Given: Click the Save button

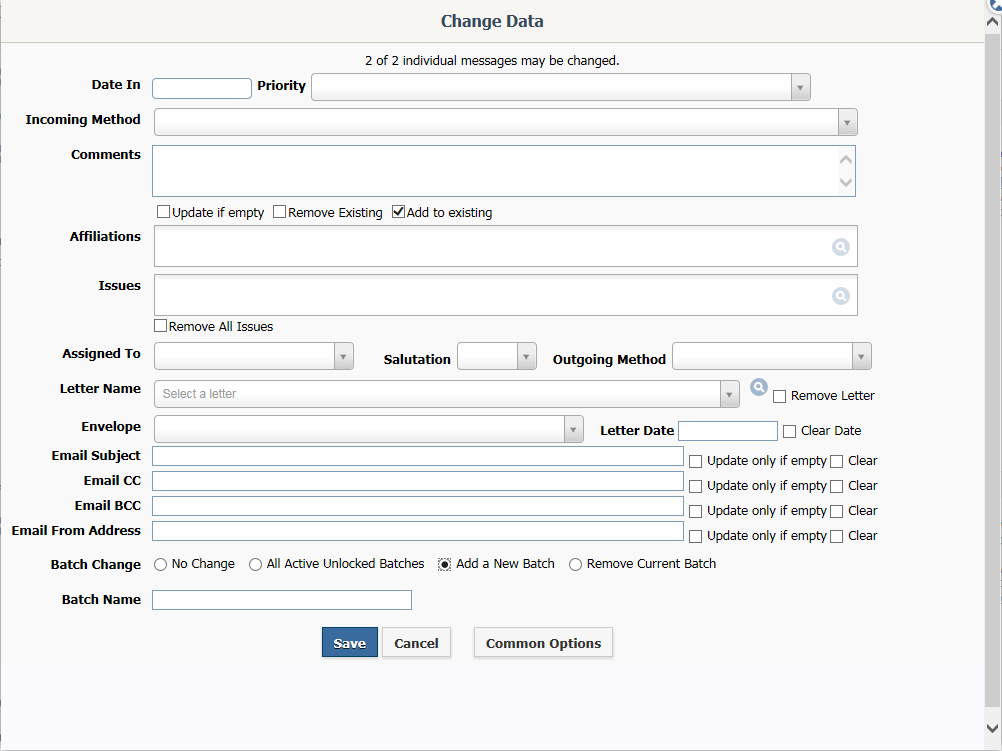Looking at the screenshot, I should point(350,642).
